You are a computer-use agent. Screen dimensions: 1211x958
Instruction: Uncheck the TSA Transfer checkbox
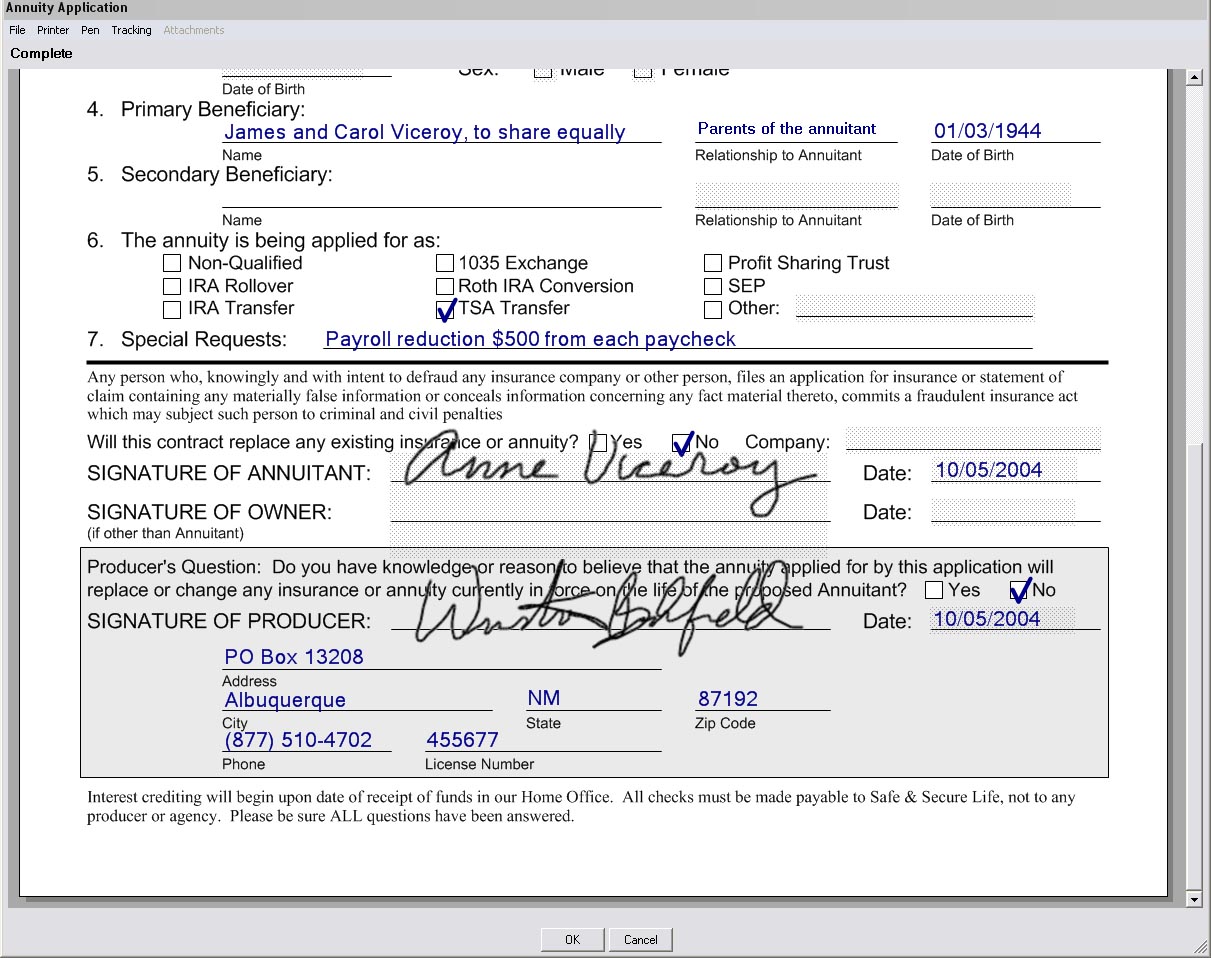pyautogui.click(x=445, y=310)
